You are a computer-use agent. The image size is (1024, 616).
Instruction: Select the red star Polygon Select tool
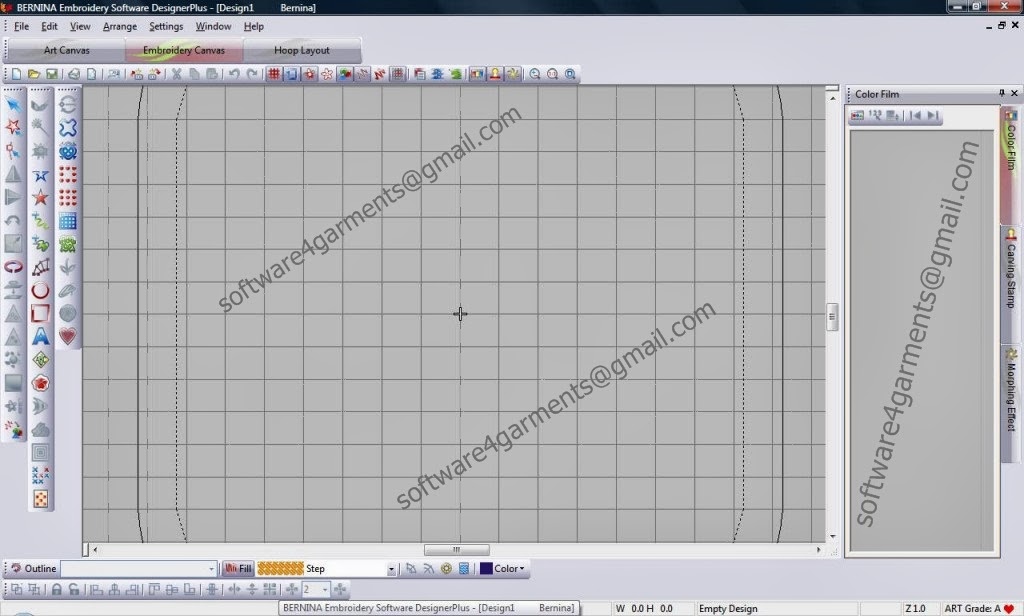13,127
